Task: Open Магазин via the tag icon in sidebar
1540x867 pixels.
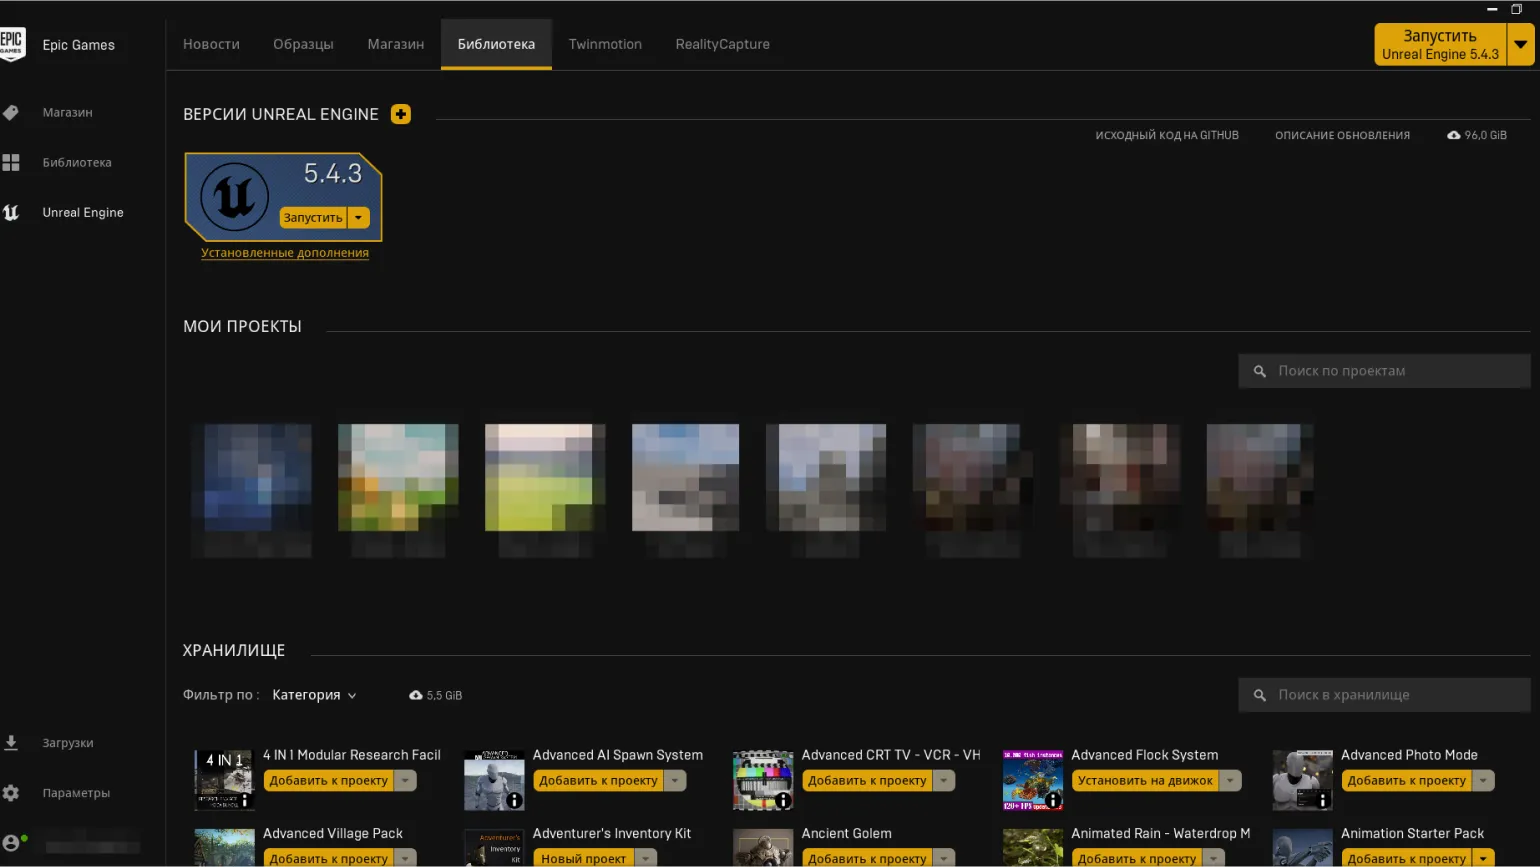Action: pos(11,113)
